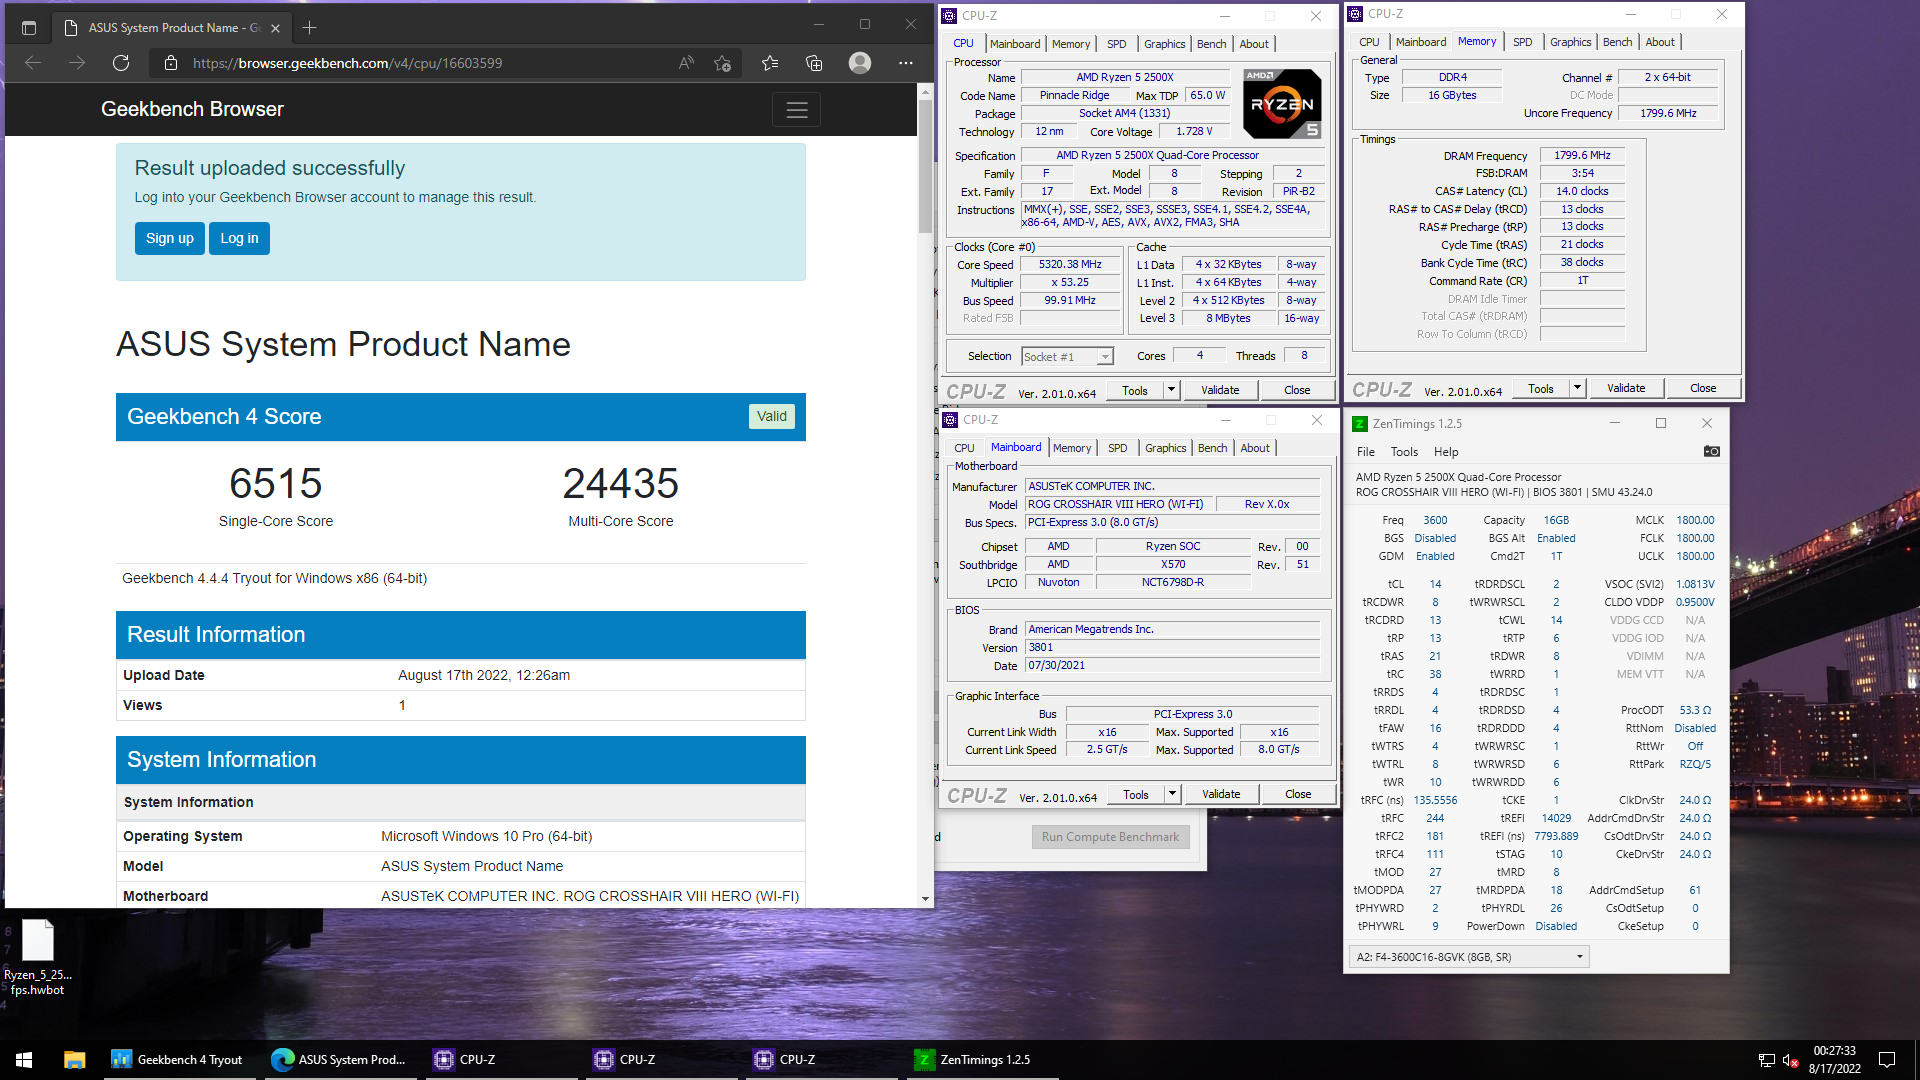Open the Edge profile avatar

860,63
